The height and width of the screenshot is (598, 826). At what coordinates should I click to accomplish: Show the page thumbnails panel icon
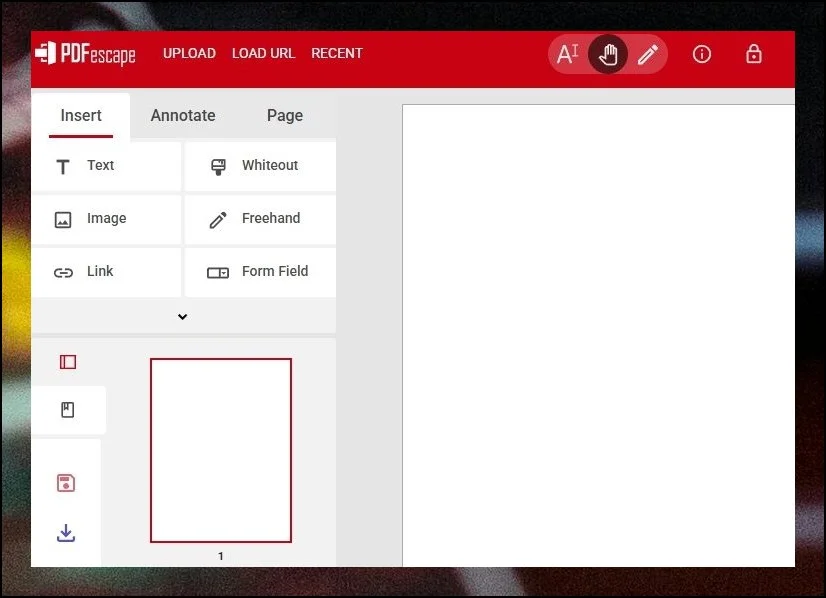[68, 362]
